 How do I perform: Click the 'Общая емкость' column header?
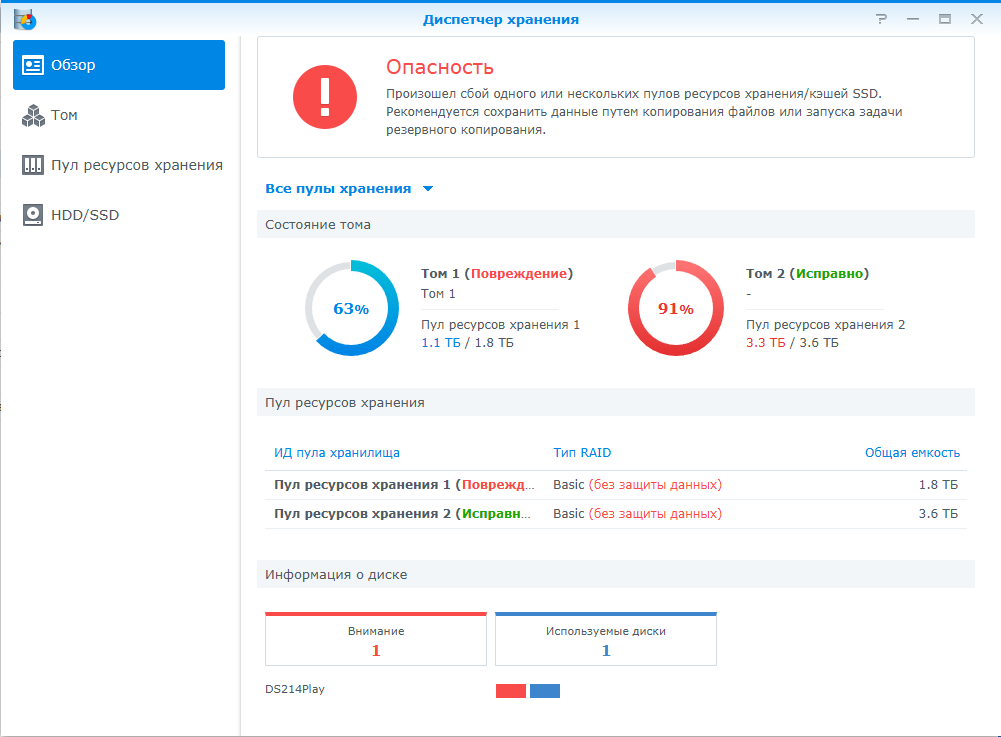click(x=911, y=453)
